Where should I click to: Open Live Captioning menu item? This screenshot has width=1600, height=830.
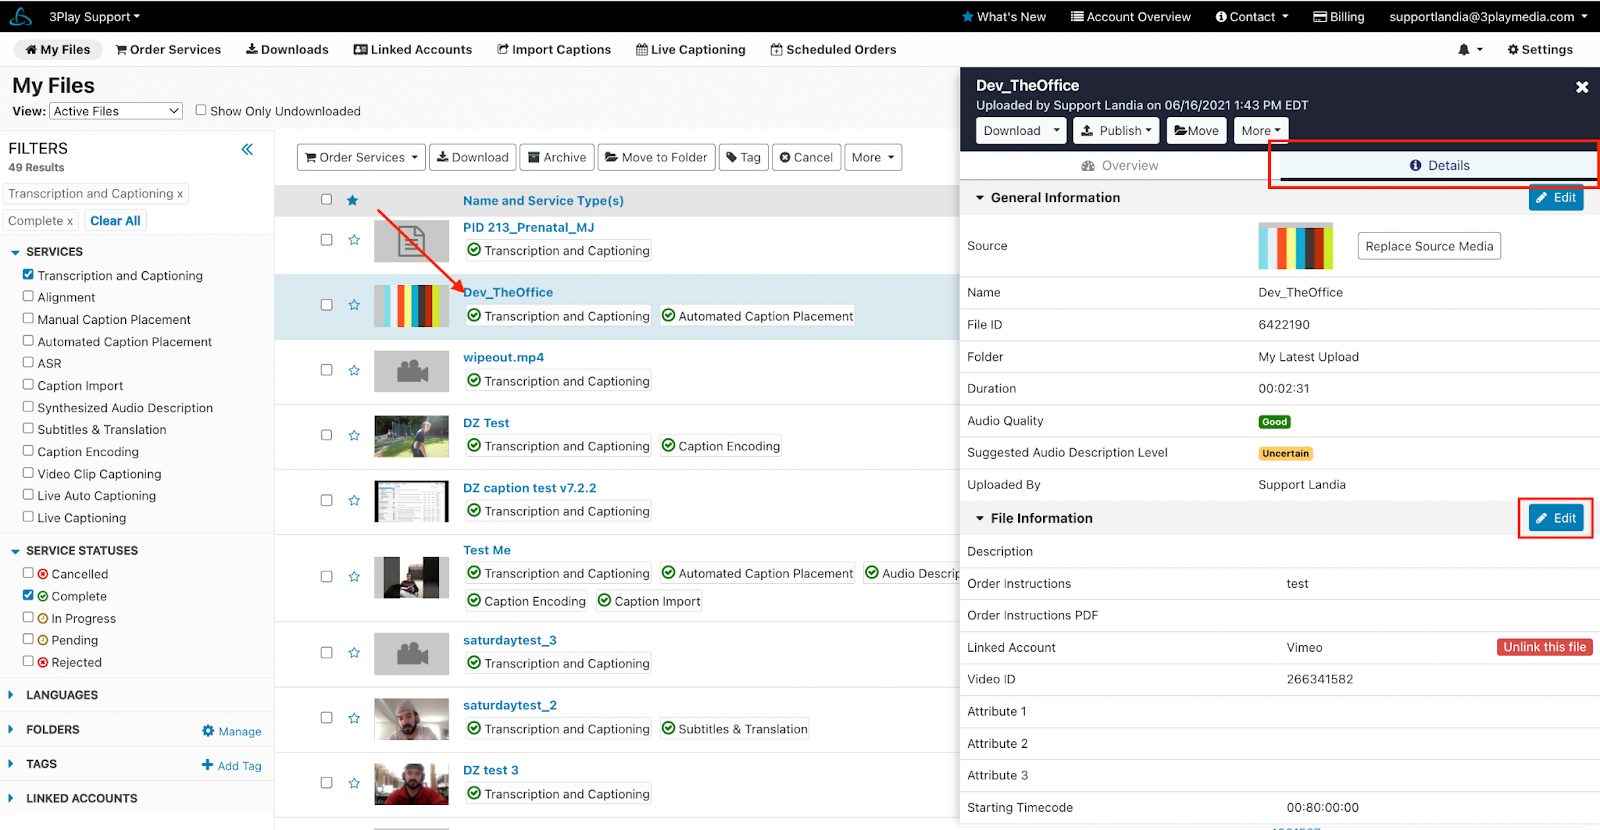690,50
